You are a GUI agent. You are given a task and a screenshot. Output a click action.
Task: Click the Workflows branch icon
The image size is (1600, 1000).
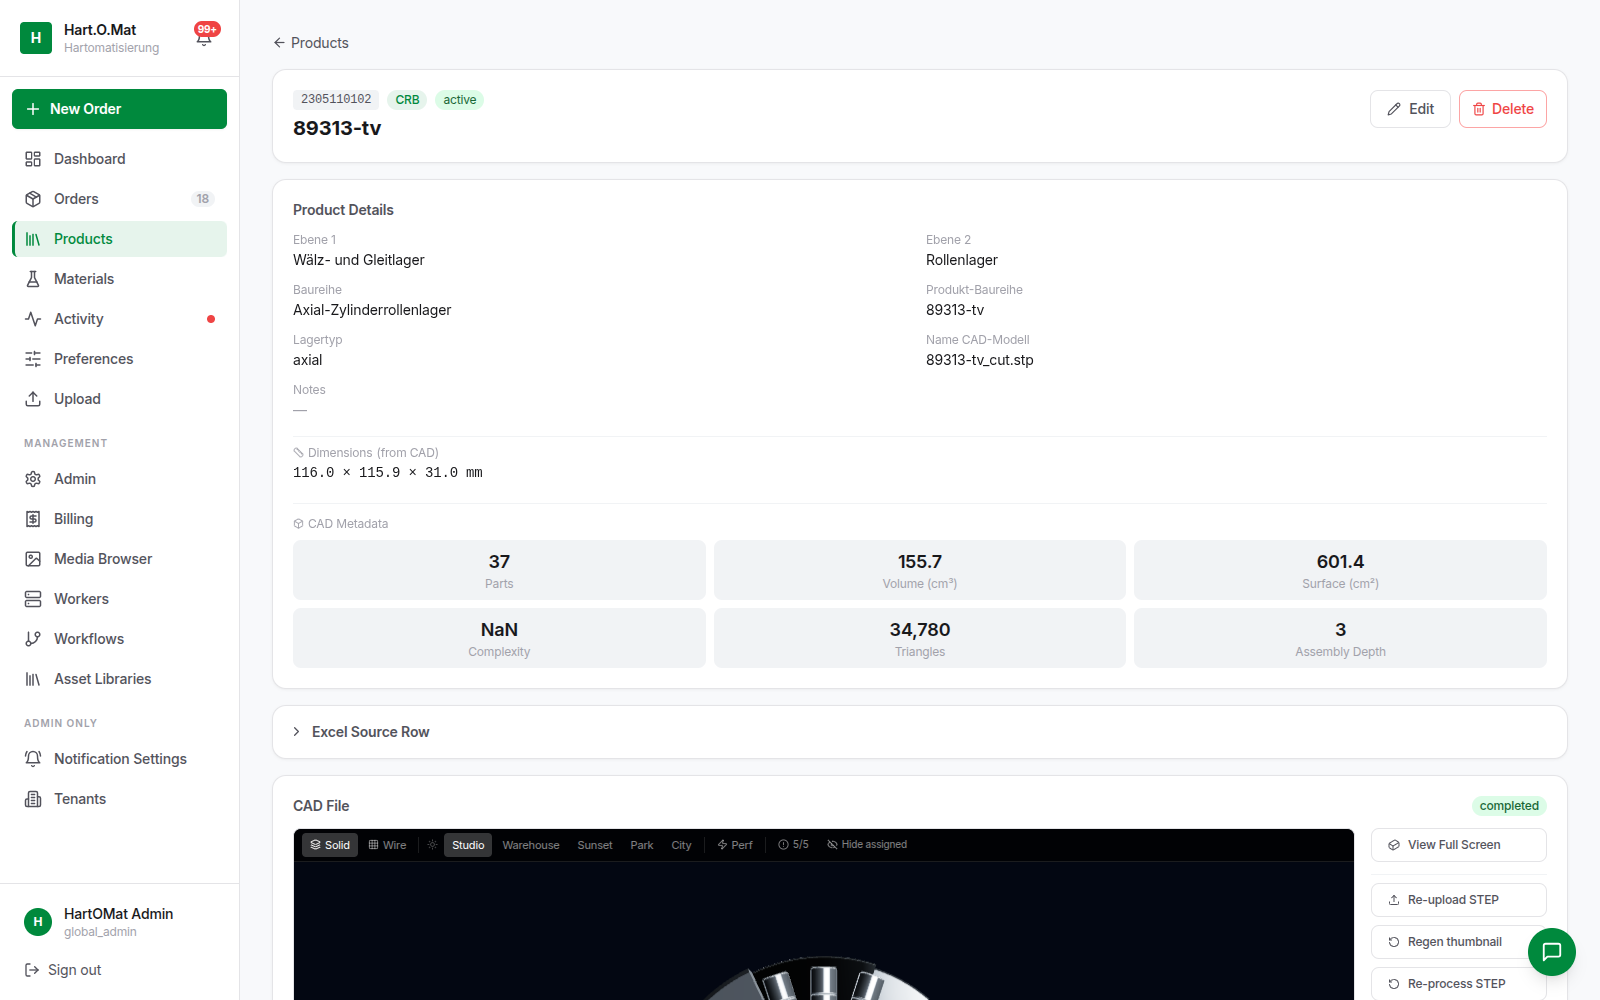(x=33, y=639)
